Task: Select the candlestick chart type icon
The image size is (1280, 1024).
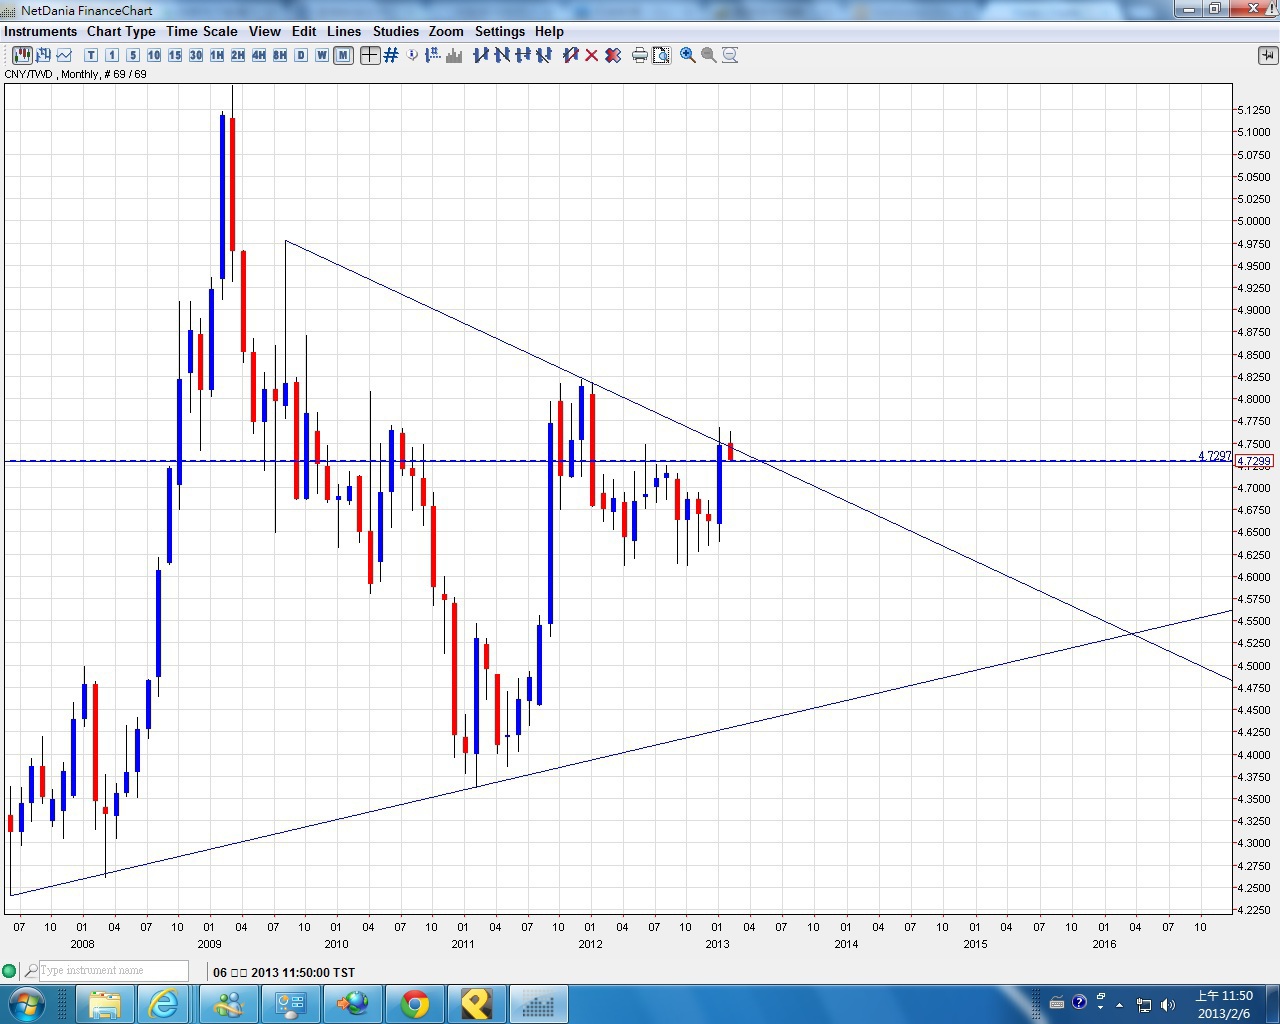Action: click(x=22, y=55)
